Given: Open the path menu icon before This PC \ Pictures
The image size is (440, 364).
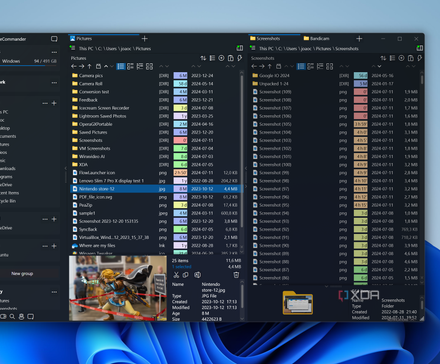Looking at the screenshot, I should (72, 48).
